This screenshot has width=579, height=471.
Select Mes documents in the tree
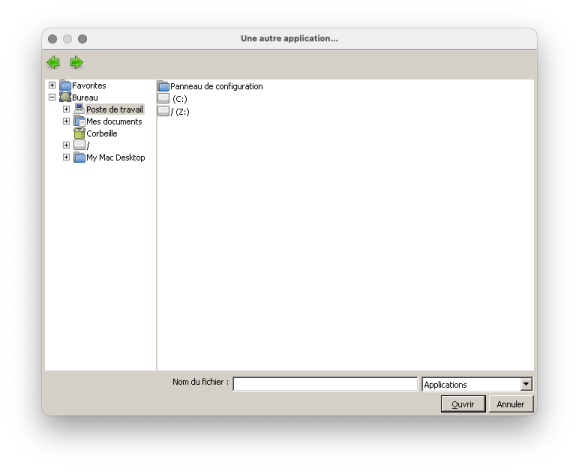114,121
